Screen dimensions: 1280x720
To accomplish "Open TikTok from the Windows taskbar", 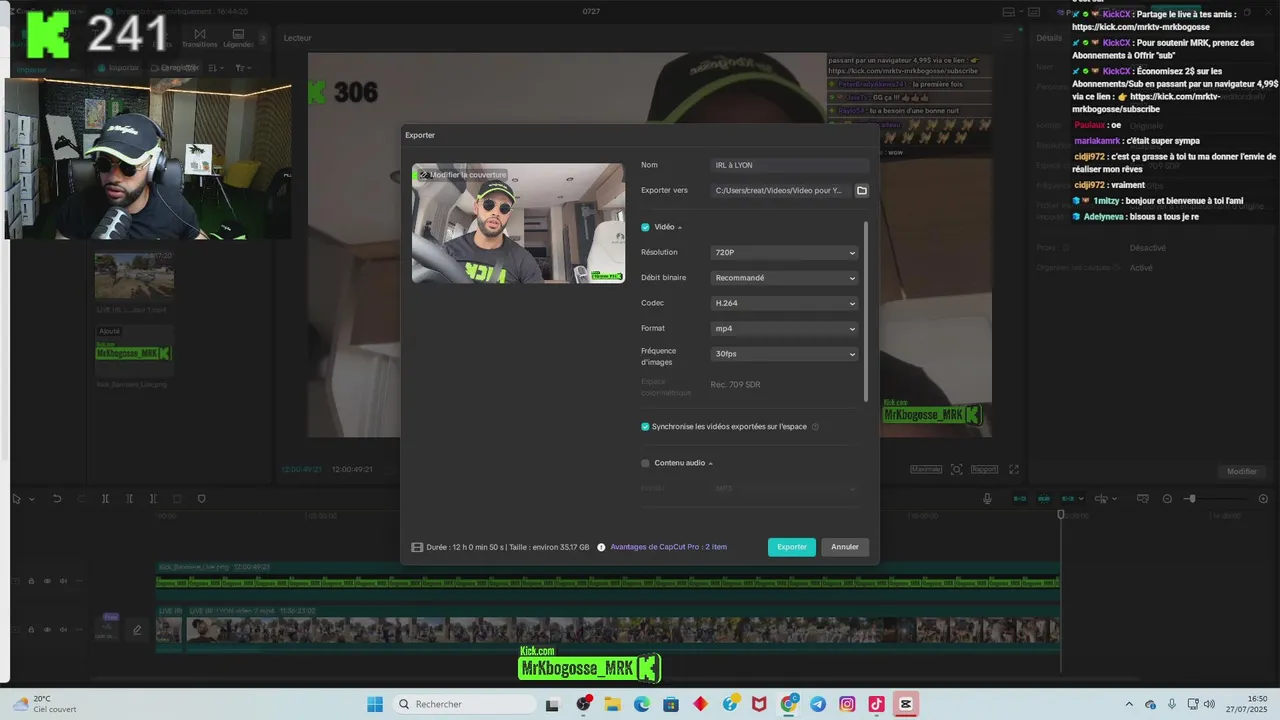I will tap(876, 704).
